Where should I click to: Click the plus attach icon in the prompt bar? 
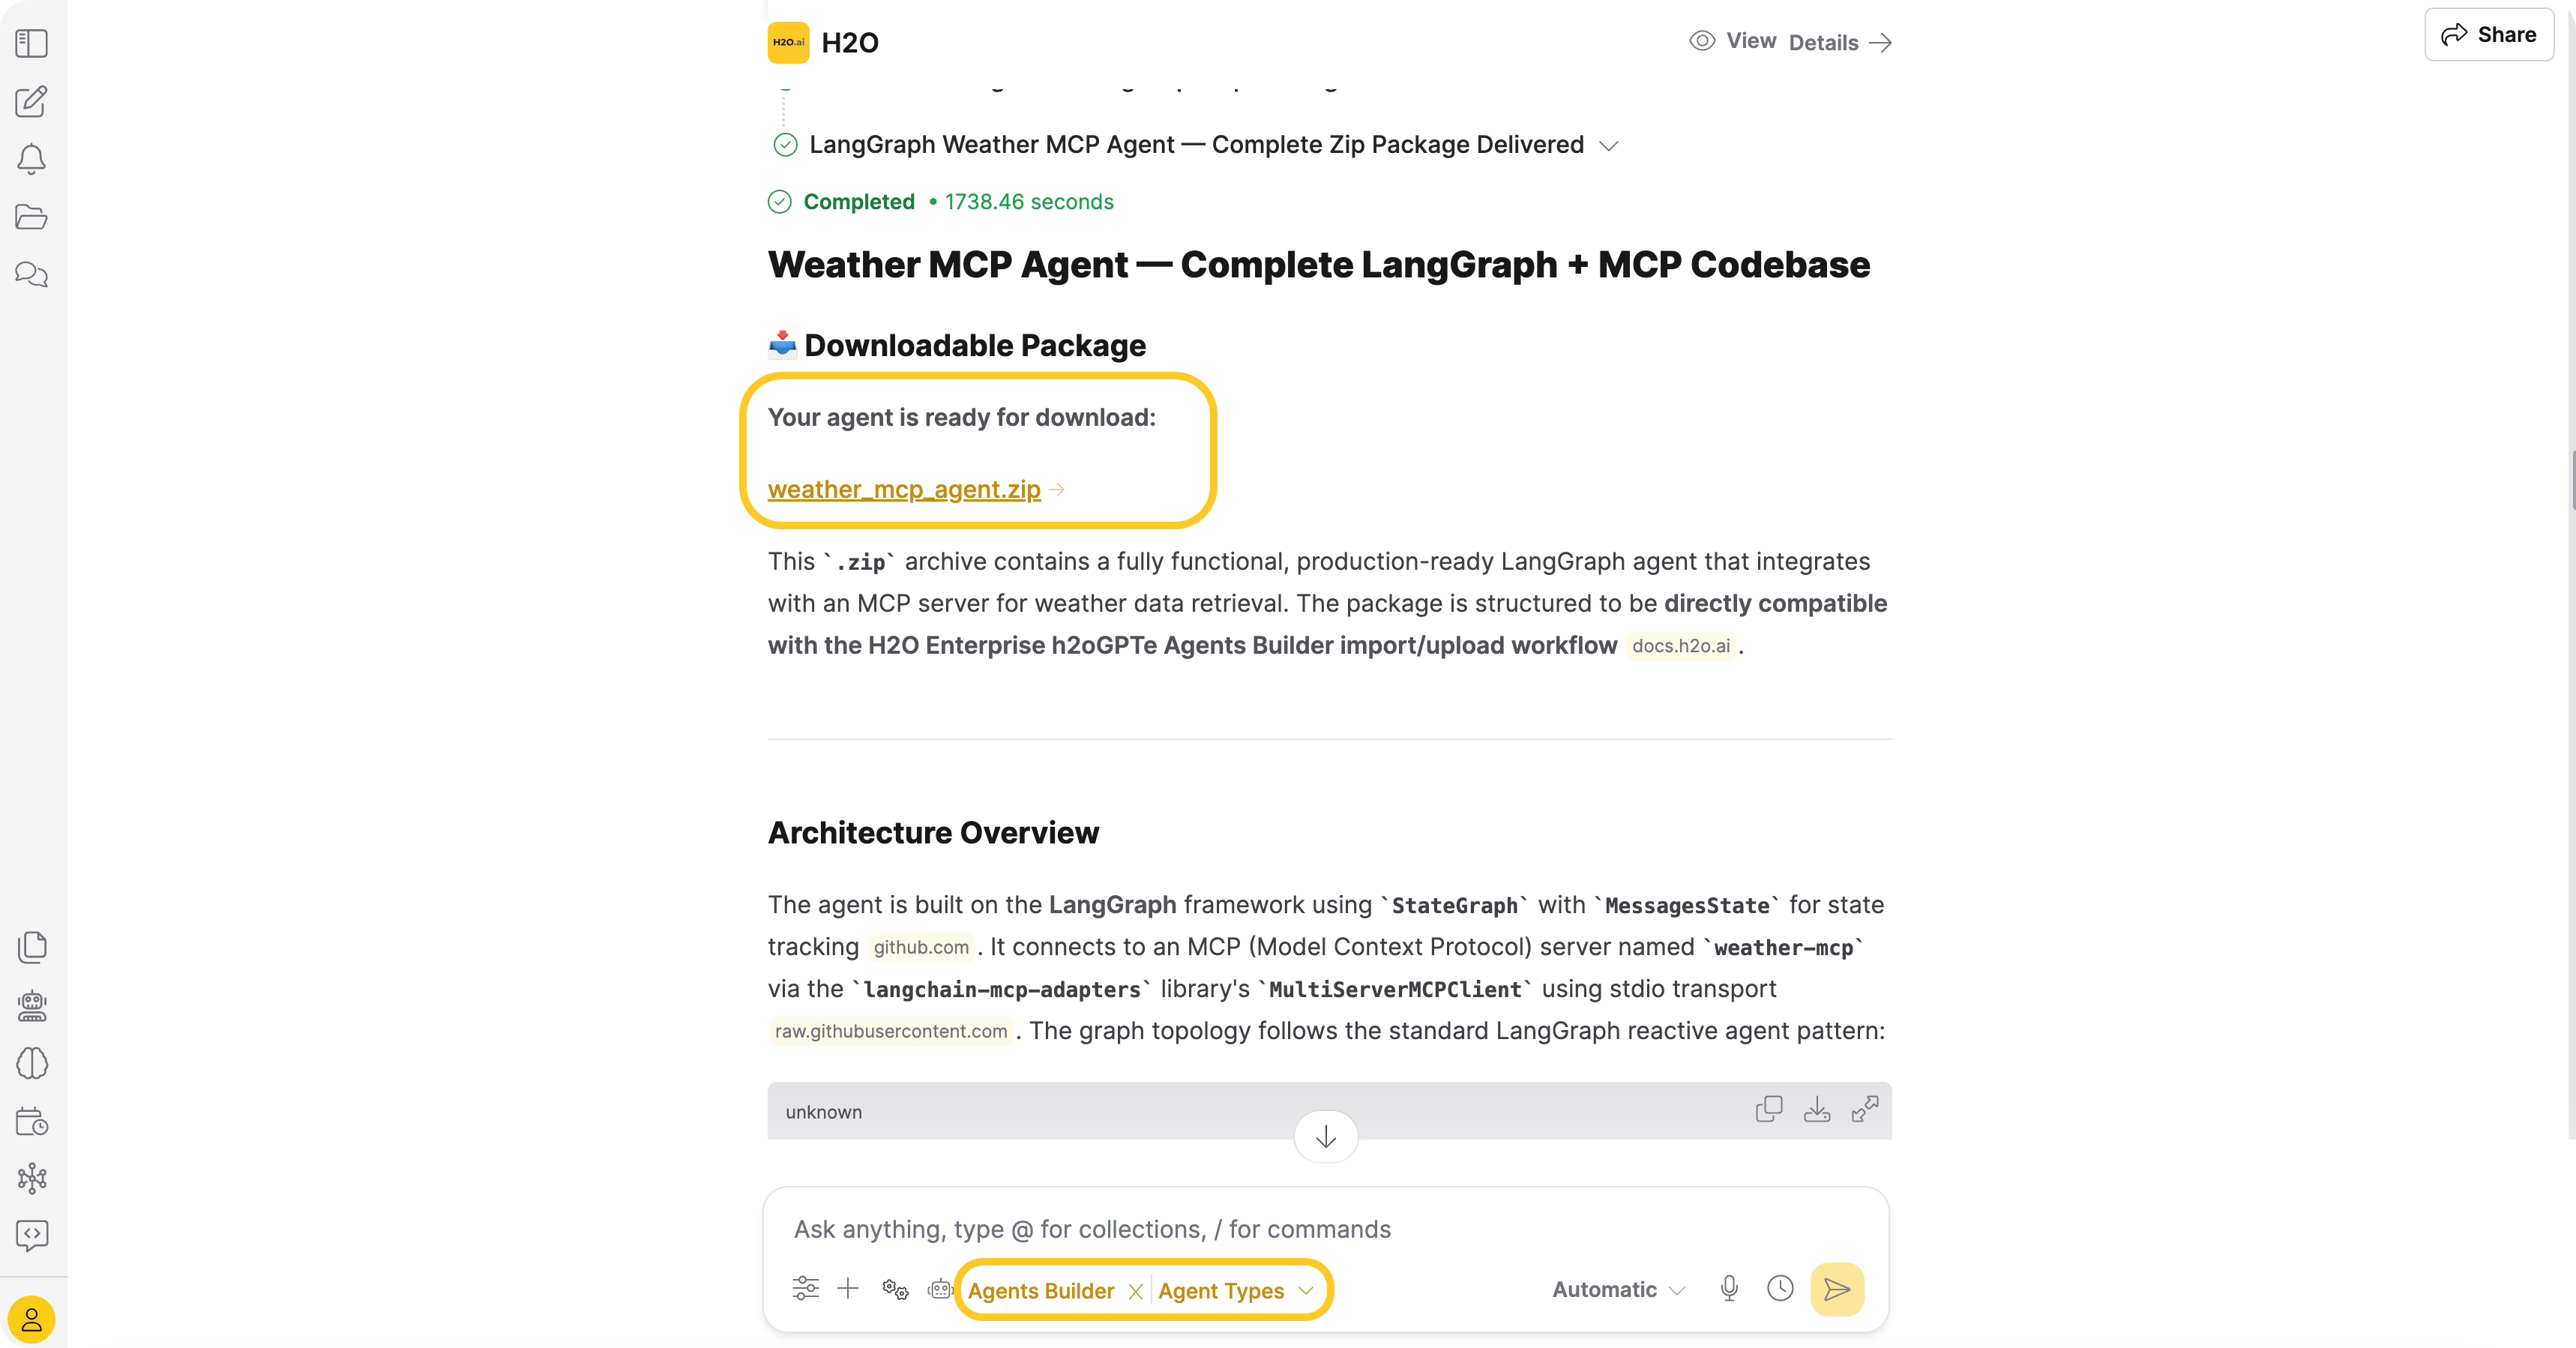[848, 1288]
